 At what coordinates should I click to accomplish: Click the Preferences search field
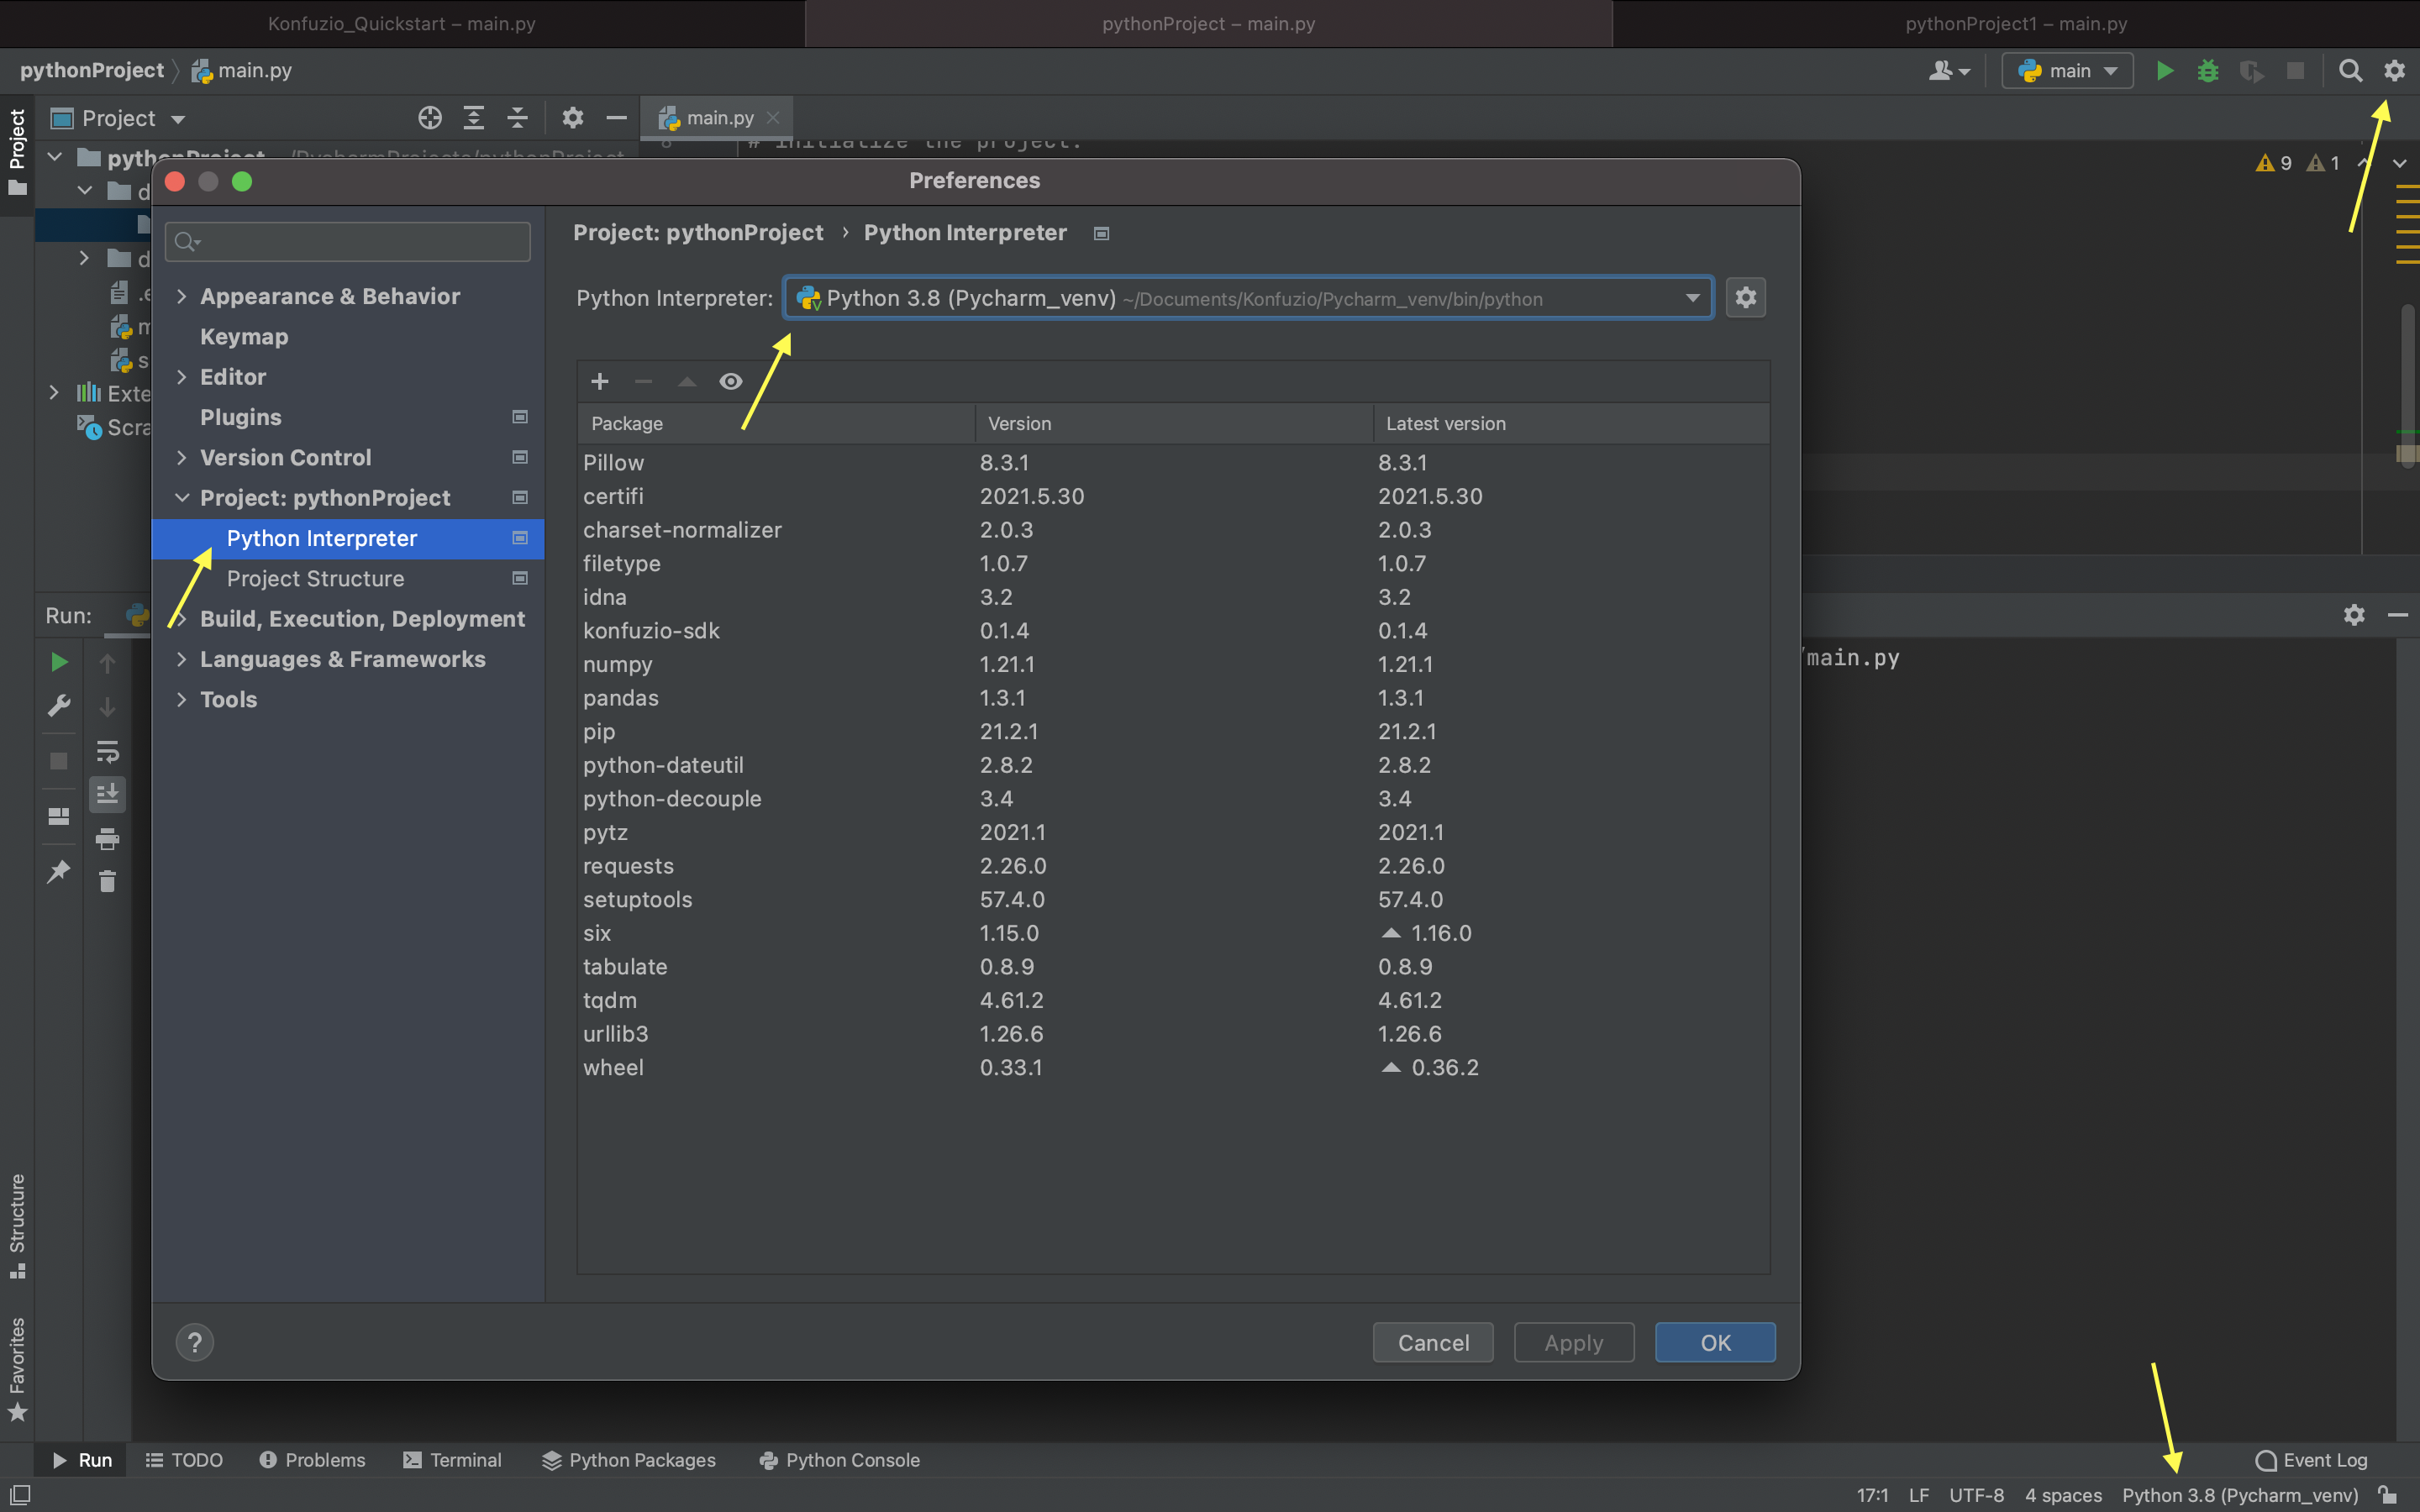[347, 241]
